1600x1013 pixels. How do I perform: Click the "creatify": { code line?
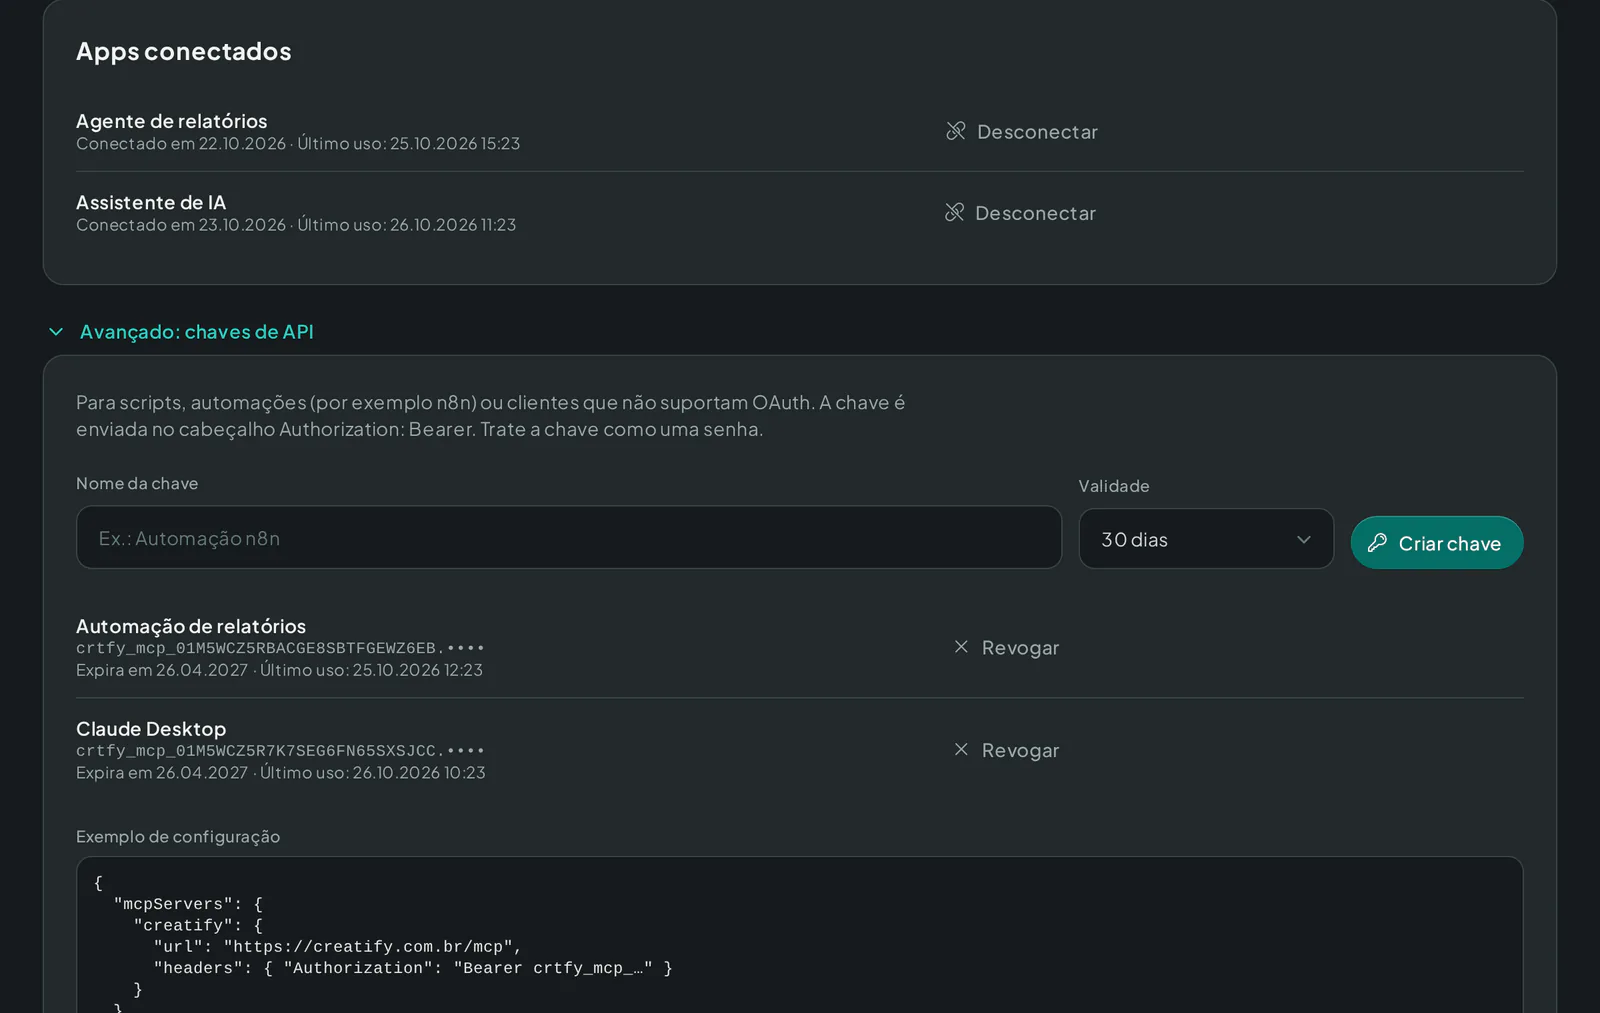tap(198, 925)
